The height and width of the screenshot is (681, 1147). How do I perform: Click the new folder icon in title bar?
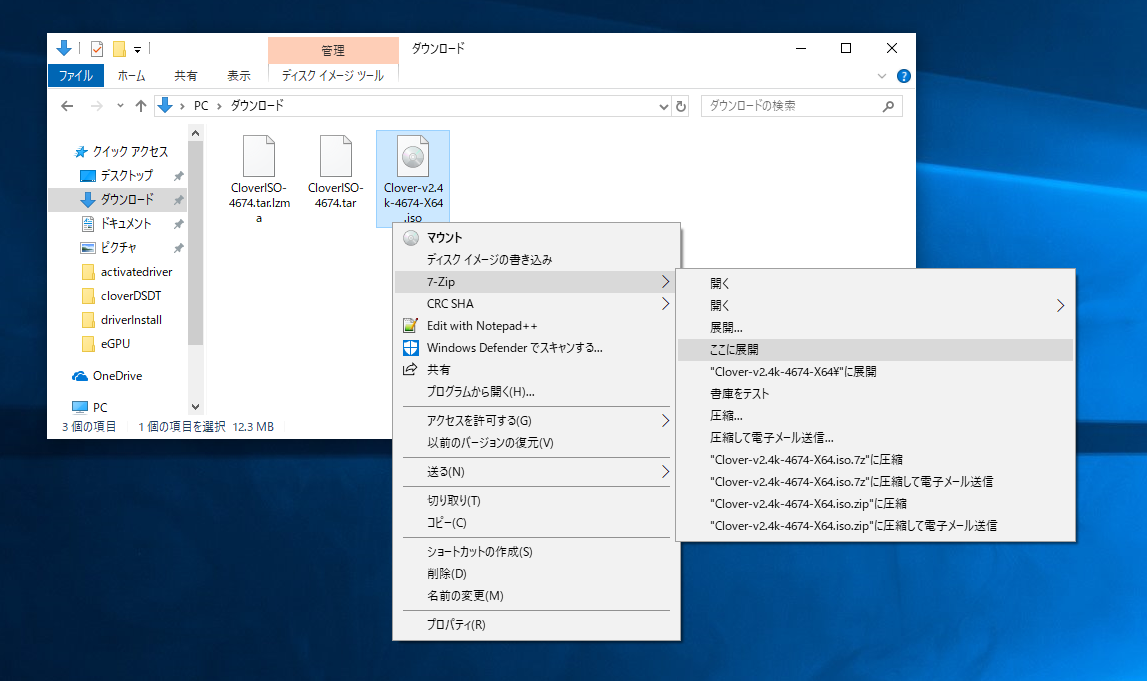[x=119, y=49]
